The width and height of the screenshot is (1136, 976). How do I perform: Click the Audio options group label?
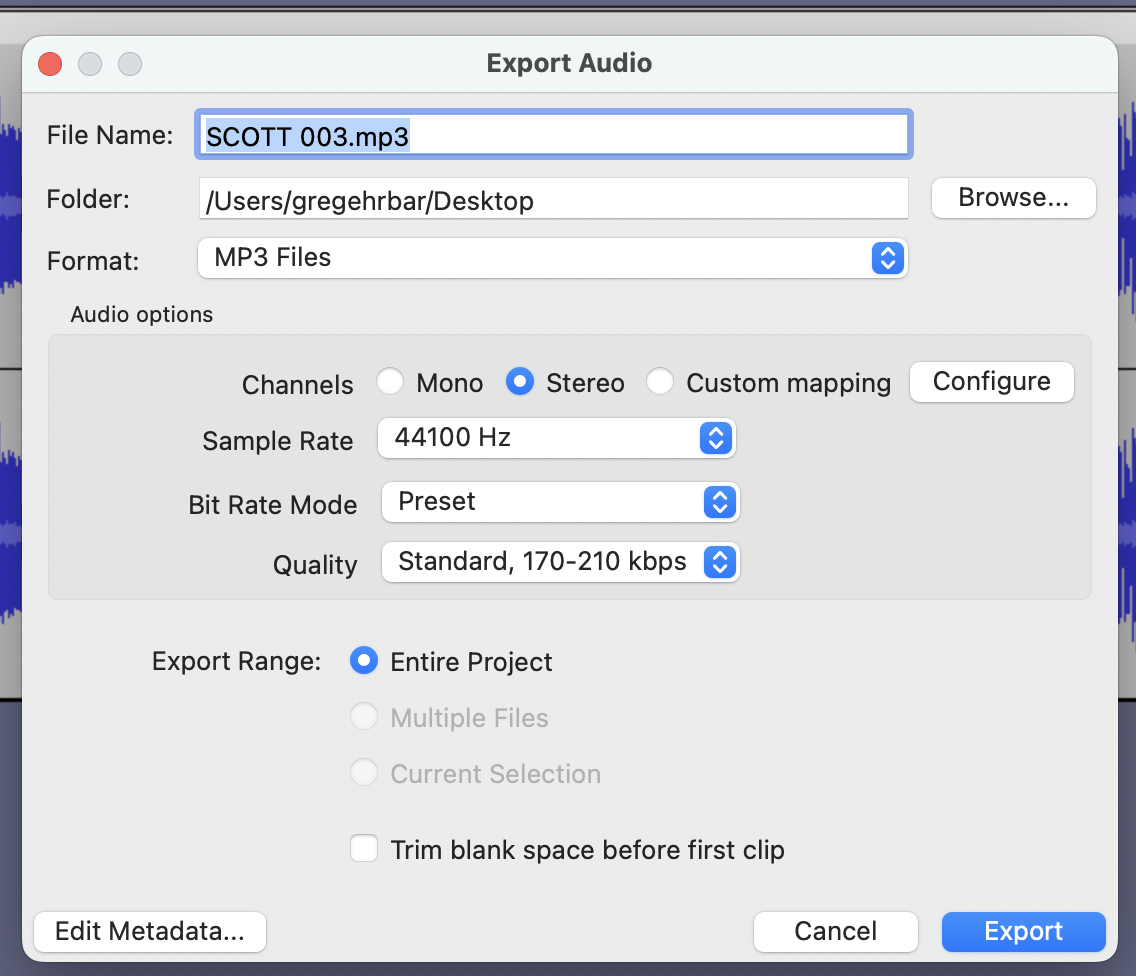point(141,314)
